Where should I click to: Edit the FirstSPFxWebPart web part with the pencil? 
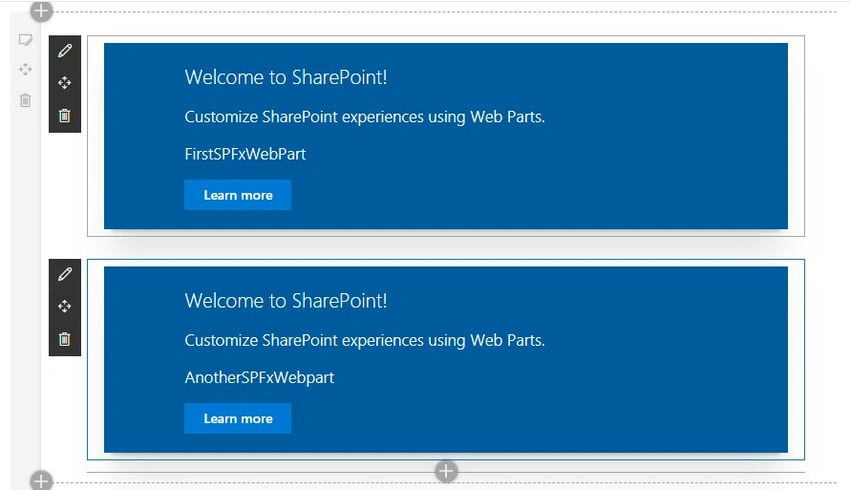click(65, 51)
